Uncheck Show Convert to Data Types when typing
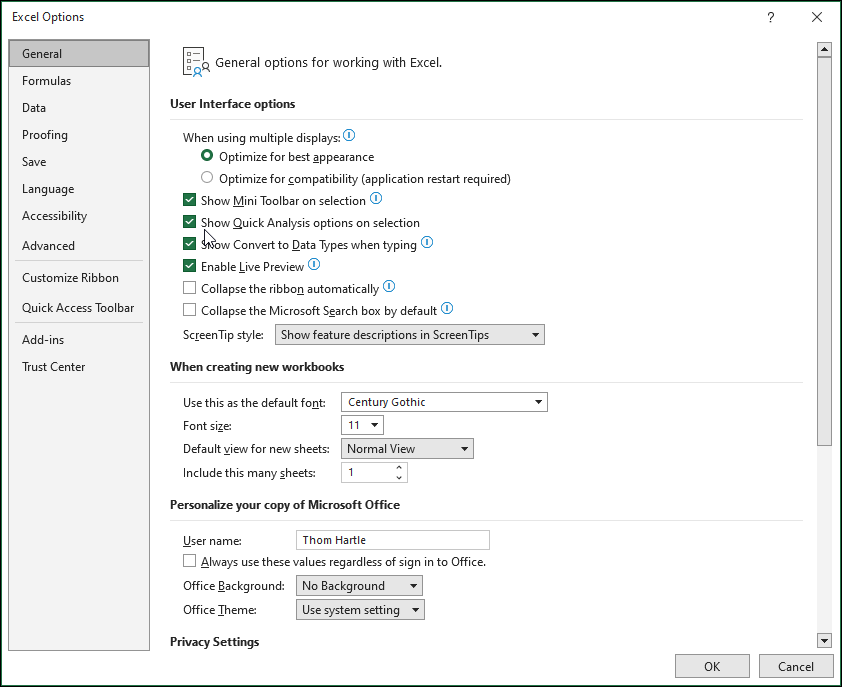The height and width of the screenshot is (687, 842). 189,244
